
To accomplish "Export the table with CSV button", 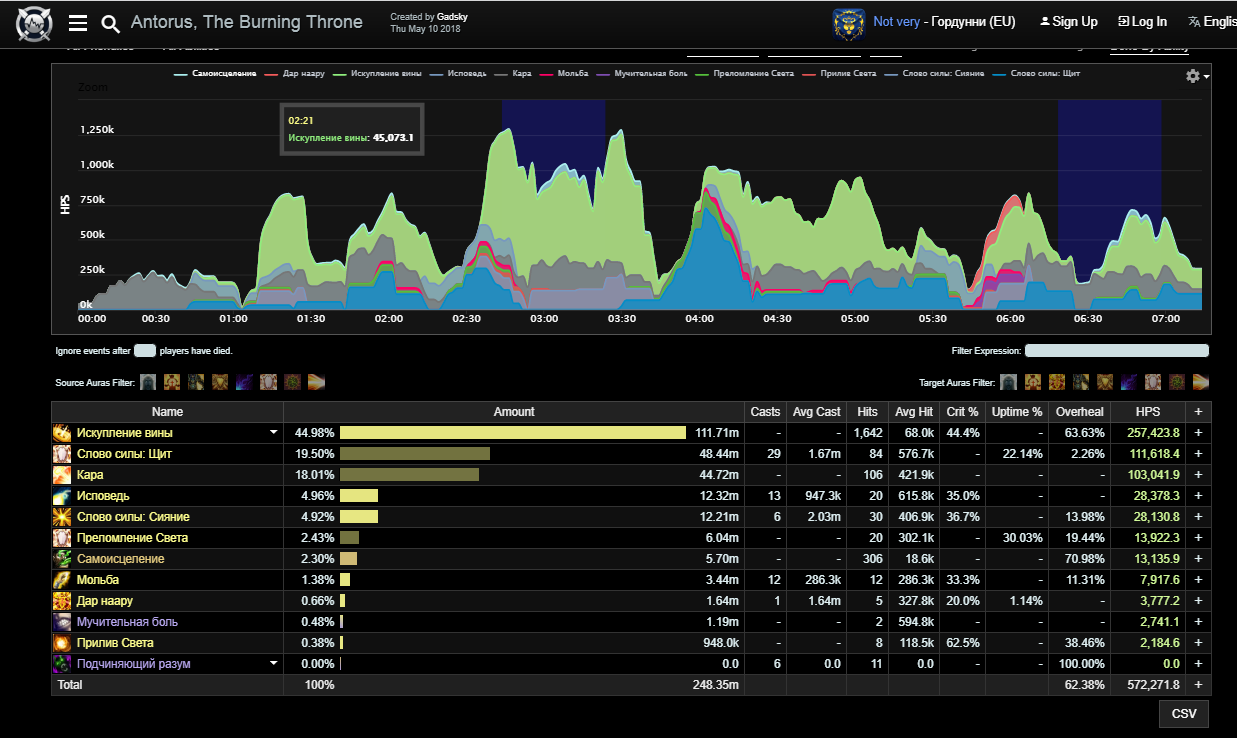I will click(x=1184, y=714).
